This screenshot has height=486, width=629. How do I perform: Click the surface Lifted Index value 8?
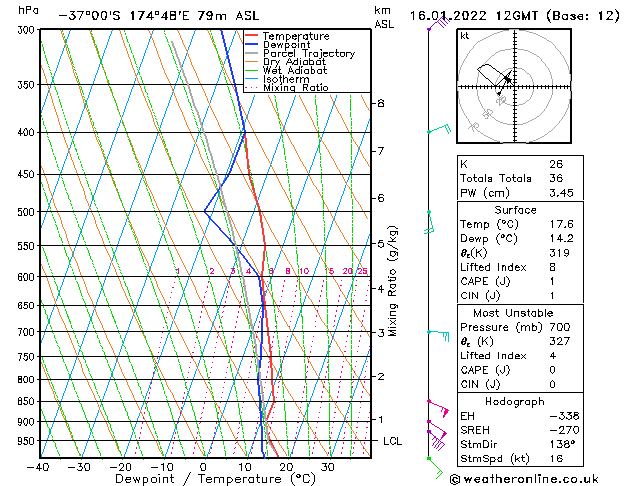pyautogui.click(x=553, y=267)
